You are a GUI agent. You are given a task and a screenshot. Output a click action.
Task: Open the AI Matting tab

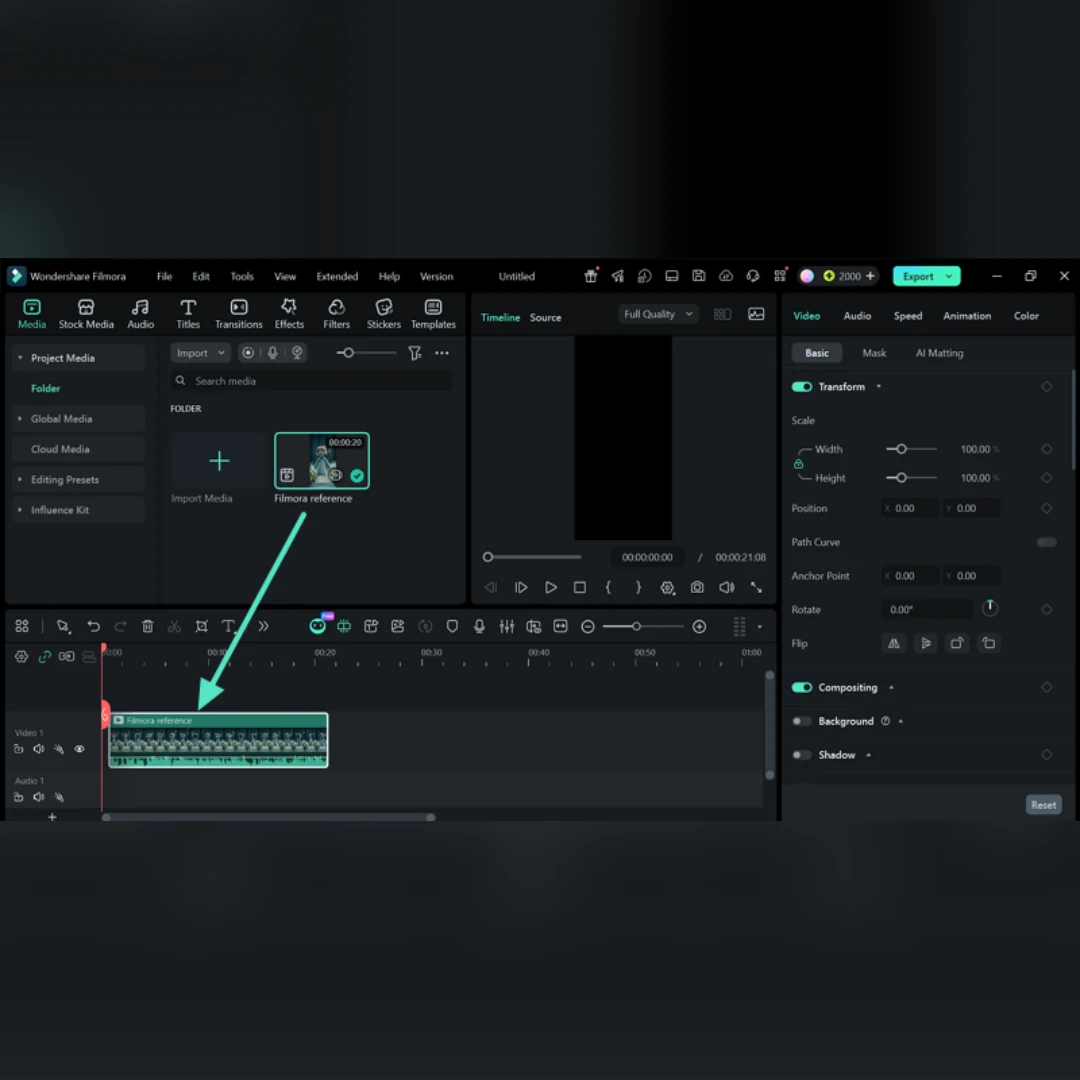939,353
